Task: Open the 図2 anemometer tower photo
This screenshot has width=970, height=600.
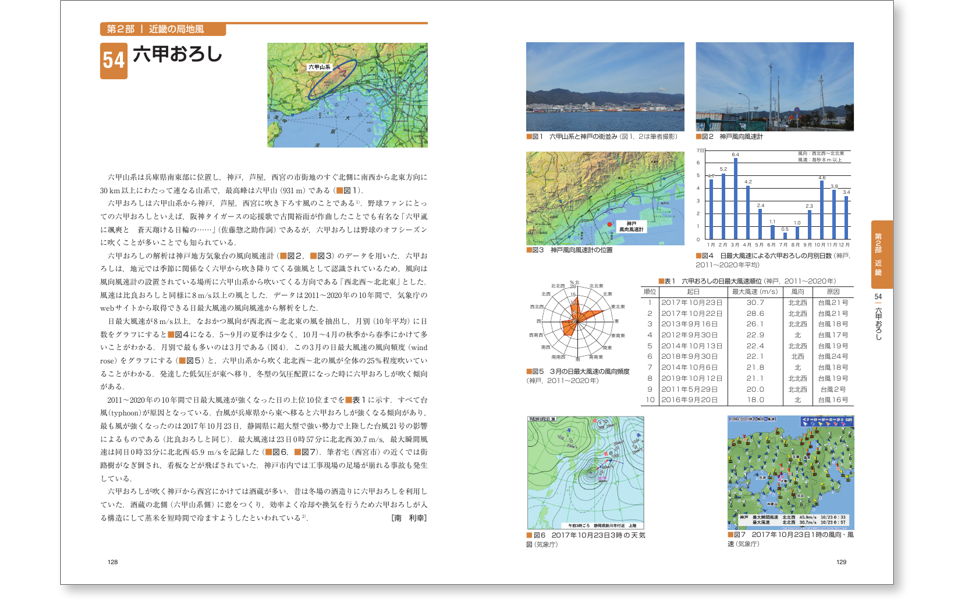Action: point(773,86)
